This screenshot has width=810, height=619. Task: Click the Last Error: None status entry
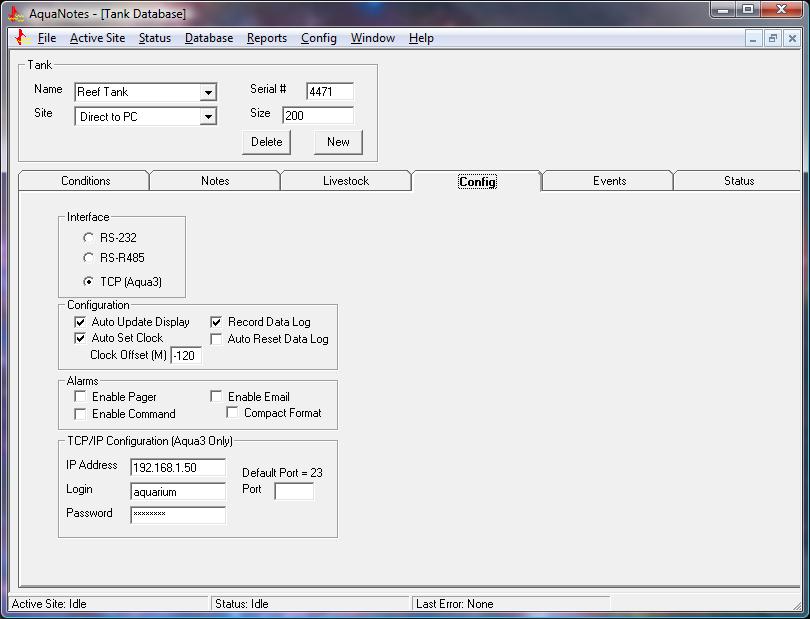[x=455, y=603]
